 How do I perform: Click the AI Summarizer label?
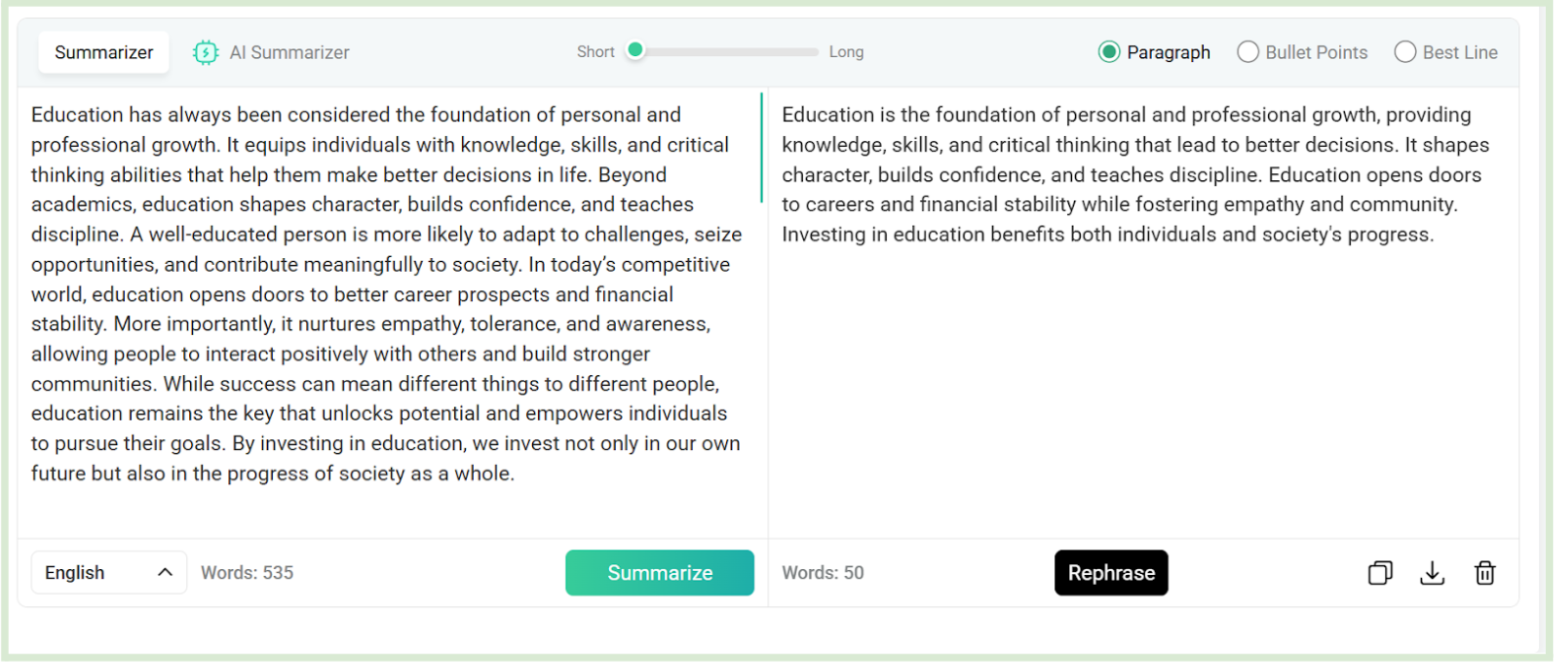pyautogui.click(x=289, y=51)
